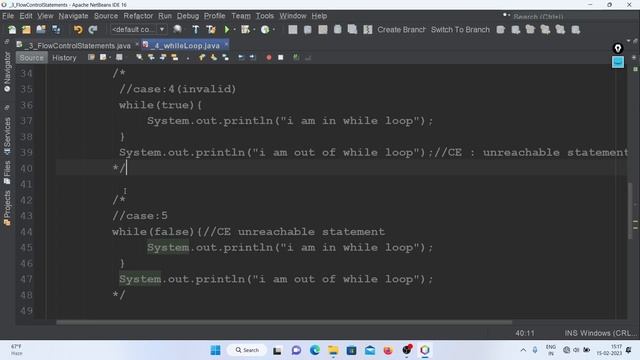Open the Refactor menu

click(138, 16)
